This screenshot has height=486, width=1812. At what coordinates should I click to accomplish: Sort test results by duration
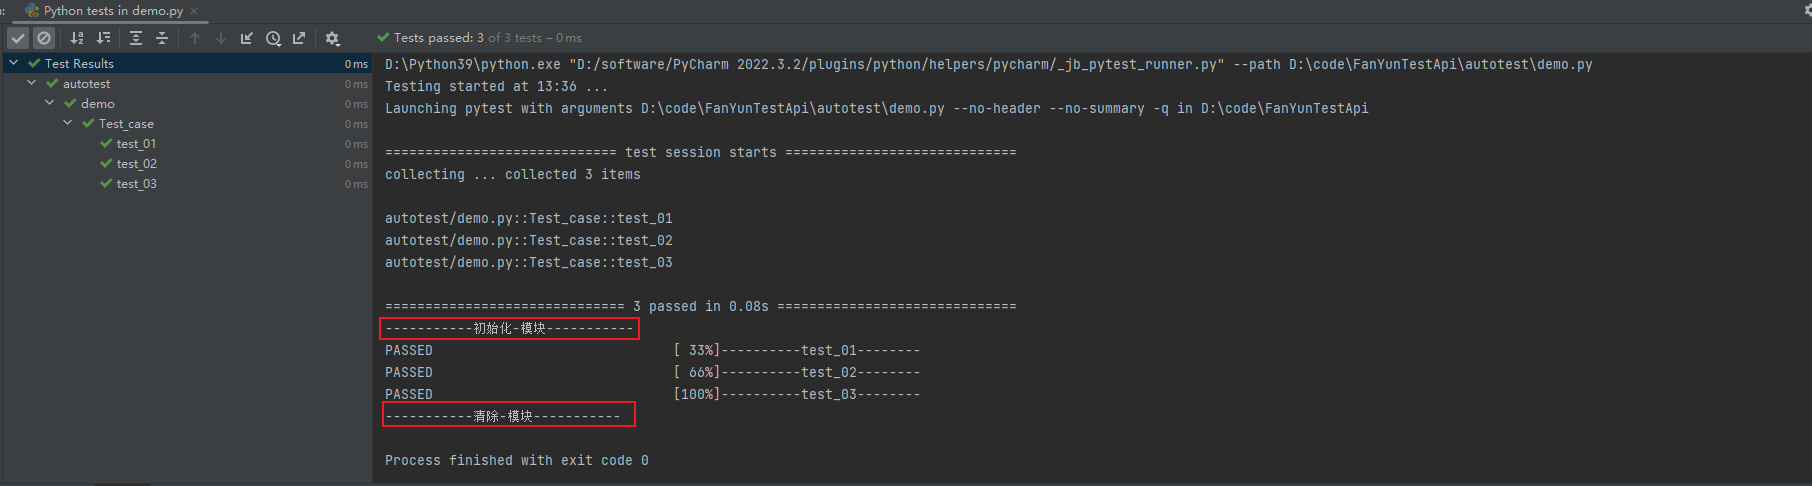pos(103,38)
